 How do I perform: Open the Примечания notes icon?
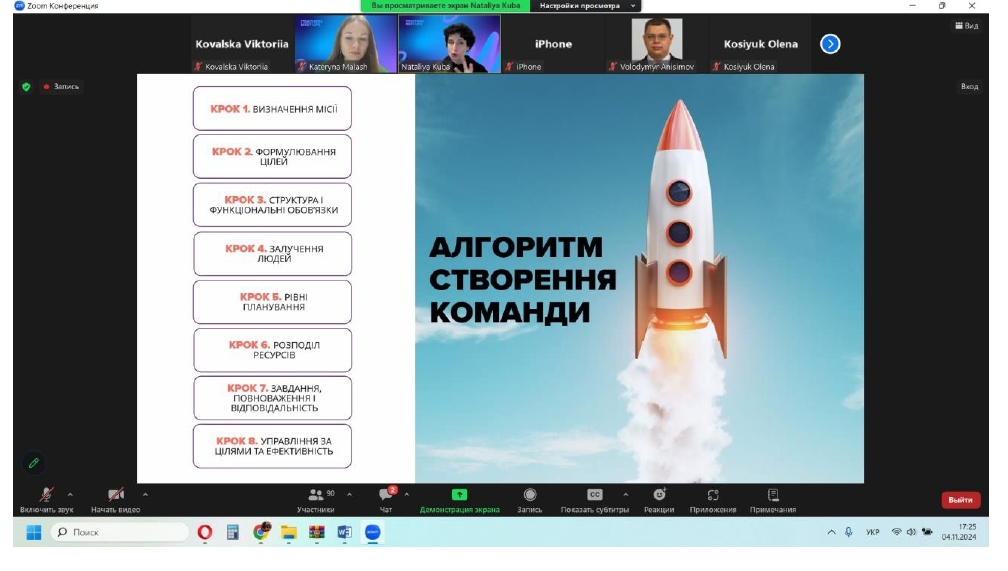coord(773,496)
